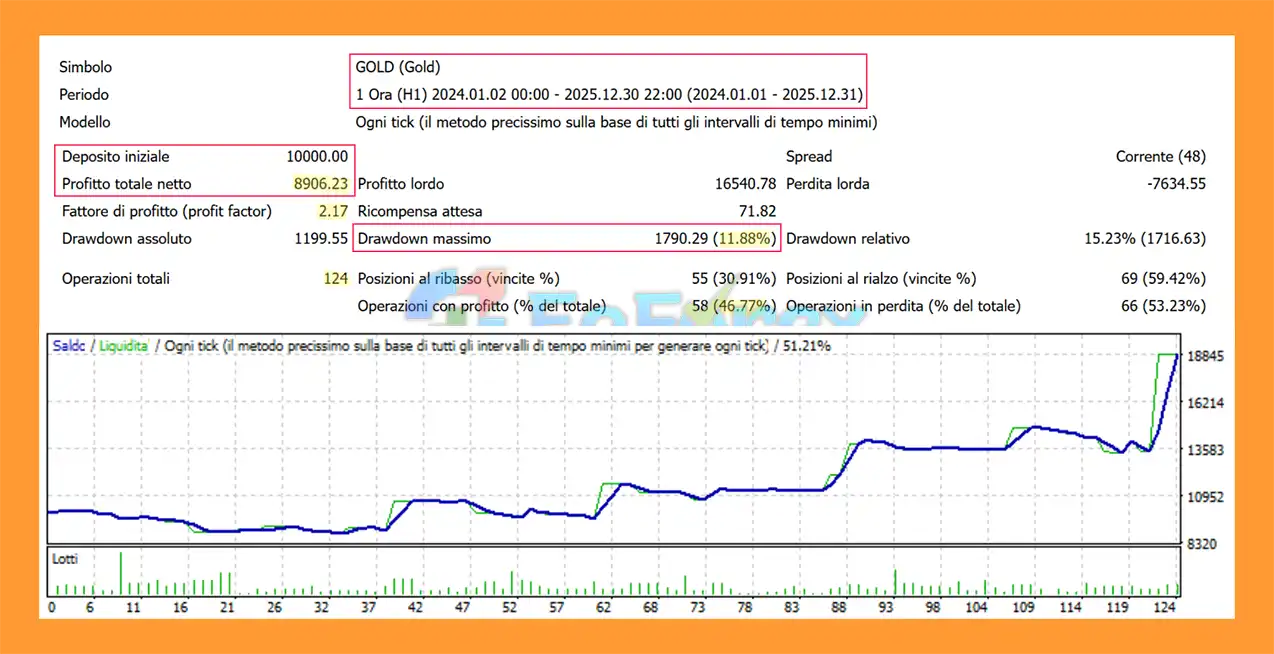Select the 1 Ora (H1) period date range
Image resolution: width=1274 pixels, height=654 pixels.
(x=610, y=95)
